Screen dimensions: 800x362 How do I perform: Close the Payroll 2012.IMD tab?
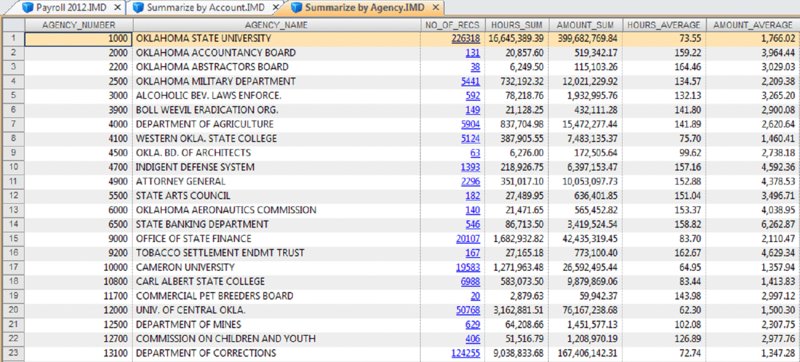click(118, 8)
